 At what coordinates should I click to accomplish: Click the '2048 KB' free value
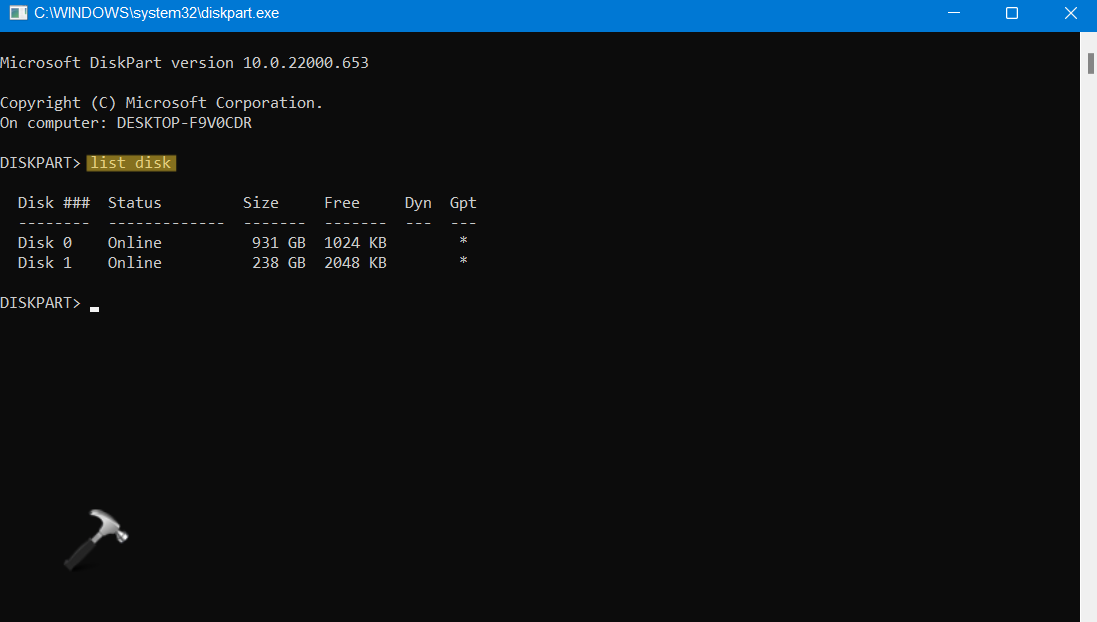pos(355,263)
